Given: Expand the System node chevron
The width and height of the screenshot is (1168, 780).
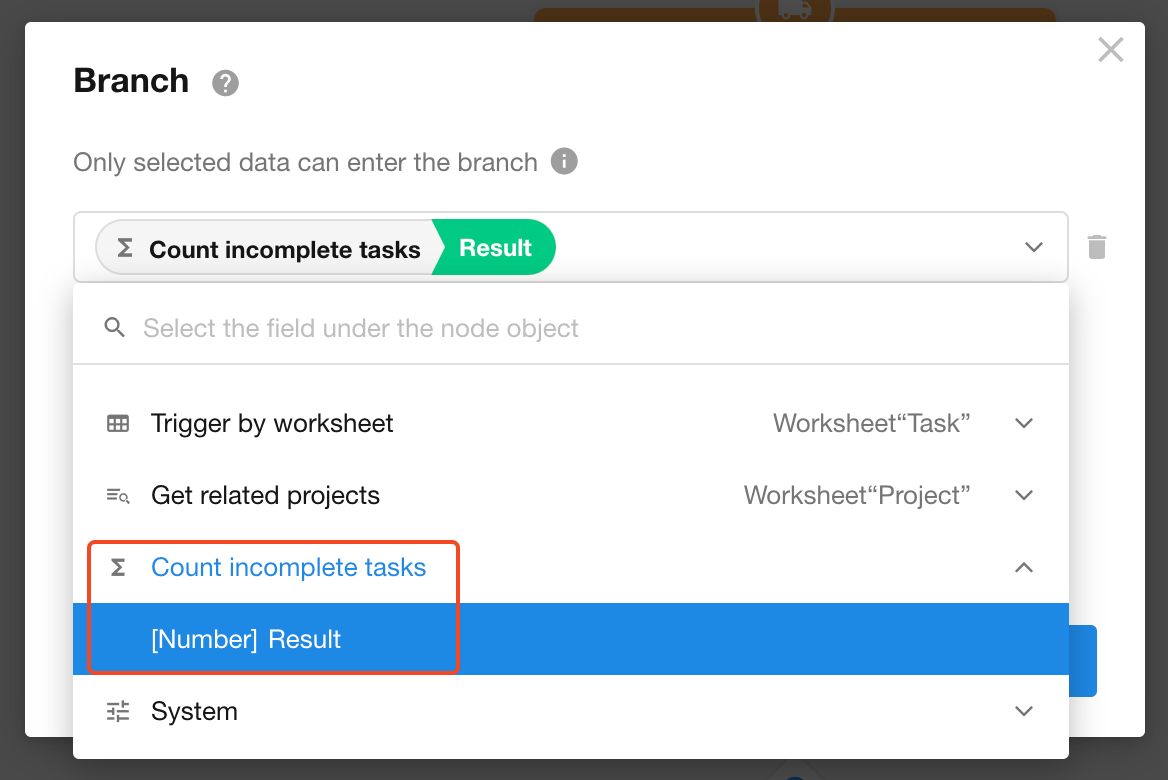Looking at the screenshot, I should [x=1023, y=712].
